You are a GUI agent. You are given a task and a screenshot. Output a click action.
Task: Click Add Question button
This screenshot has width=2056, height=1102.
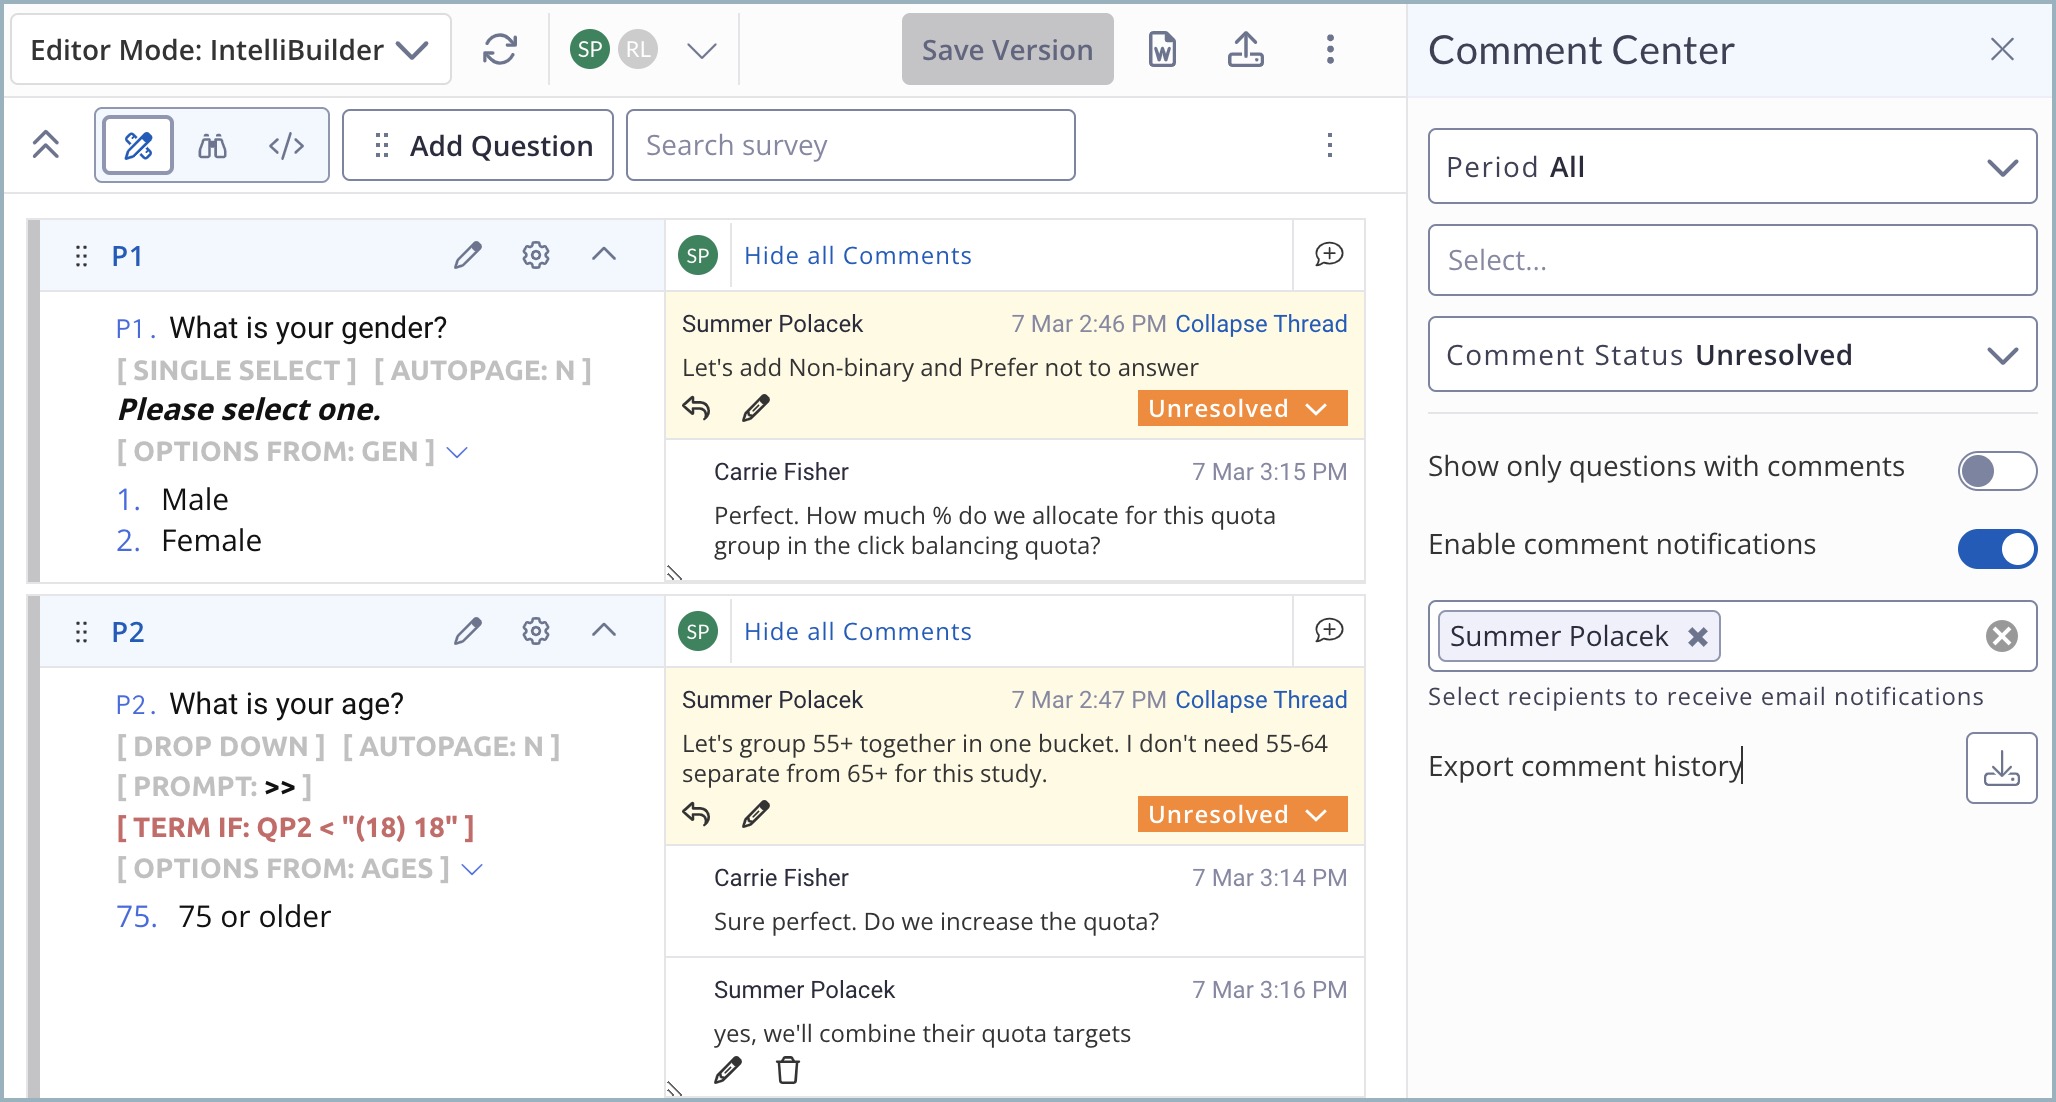[478, 146]
